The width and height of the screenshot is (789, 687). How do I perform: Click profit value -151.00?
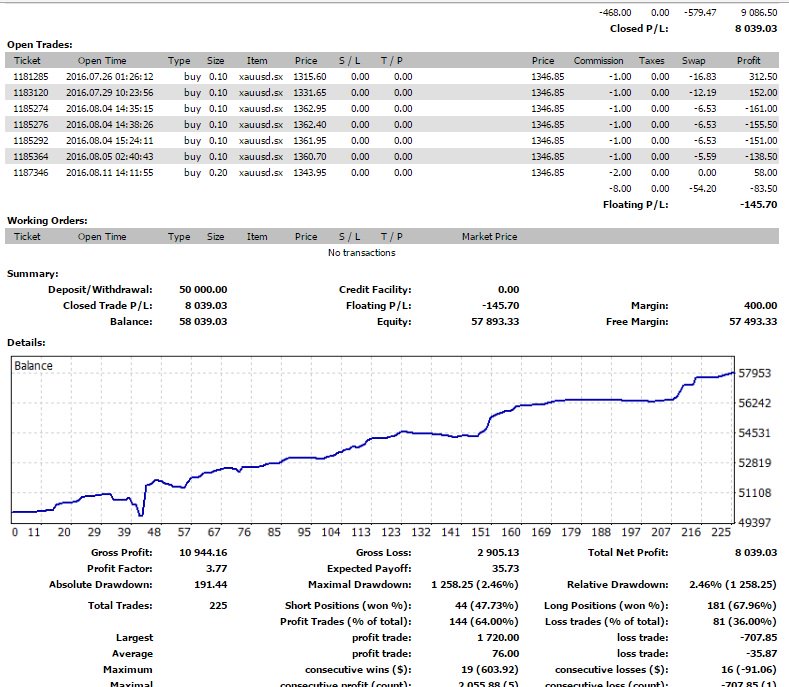[761, 141]
